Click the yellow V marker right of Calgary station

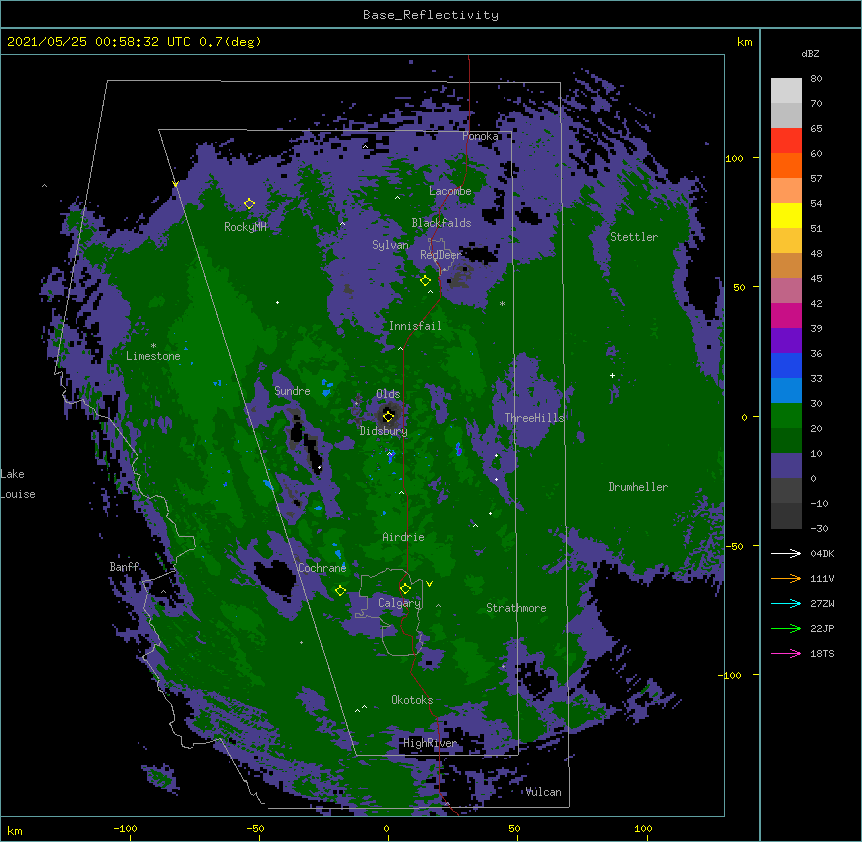click(x=429, y=584)
